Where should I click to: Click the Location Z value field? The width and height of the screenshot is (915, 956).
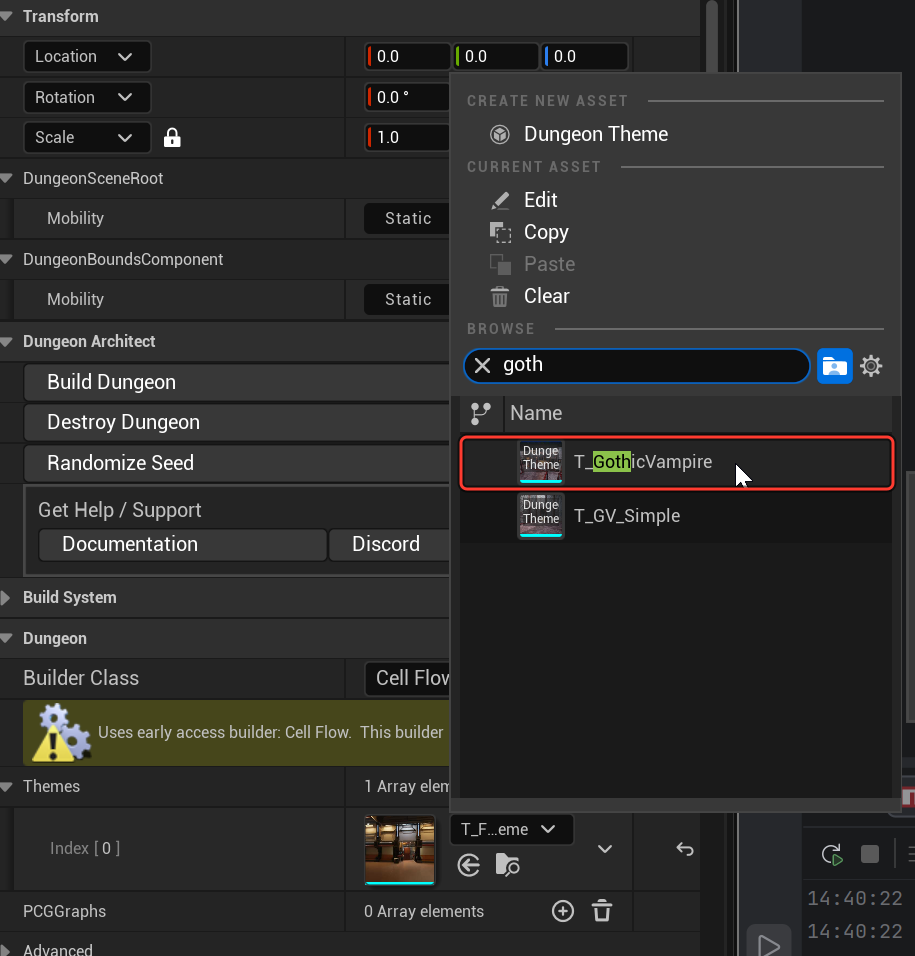coord(585,57)
